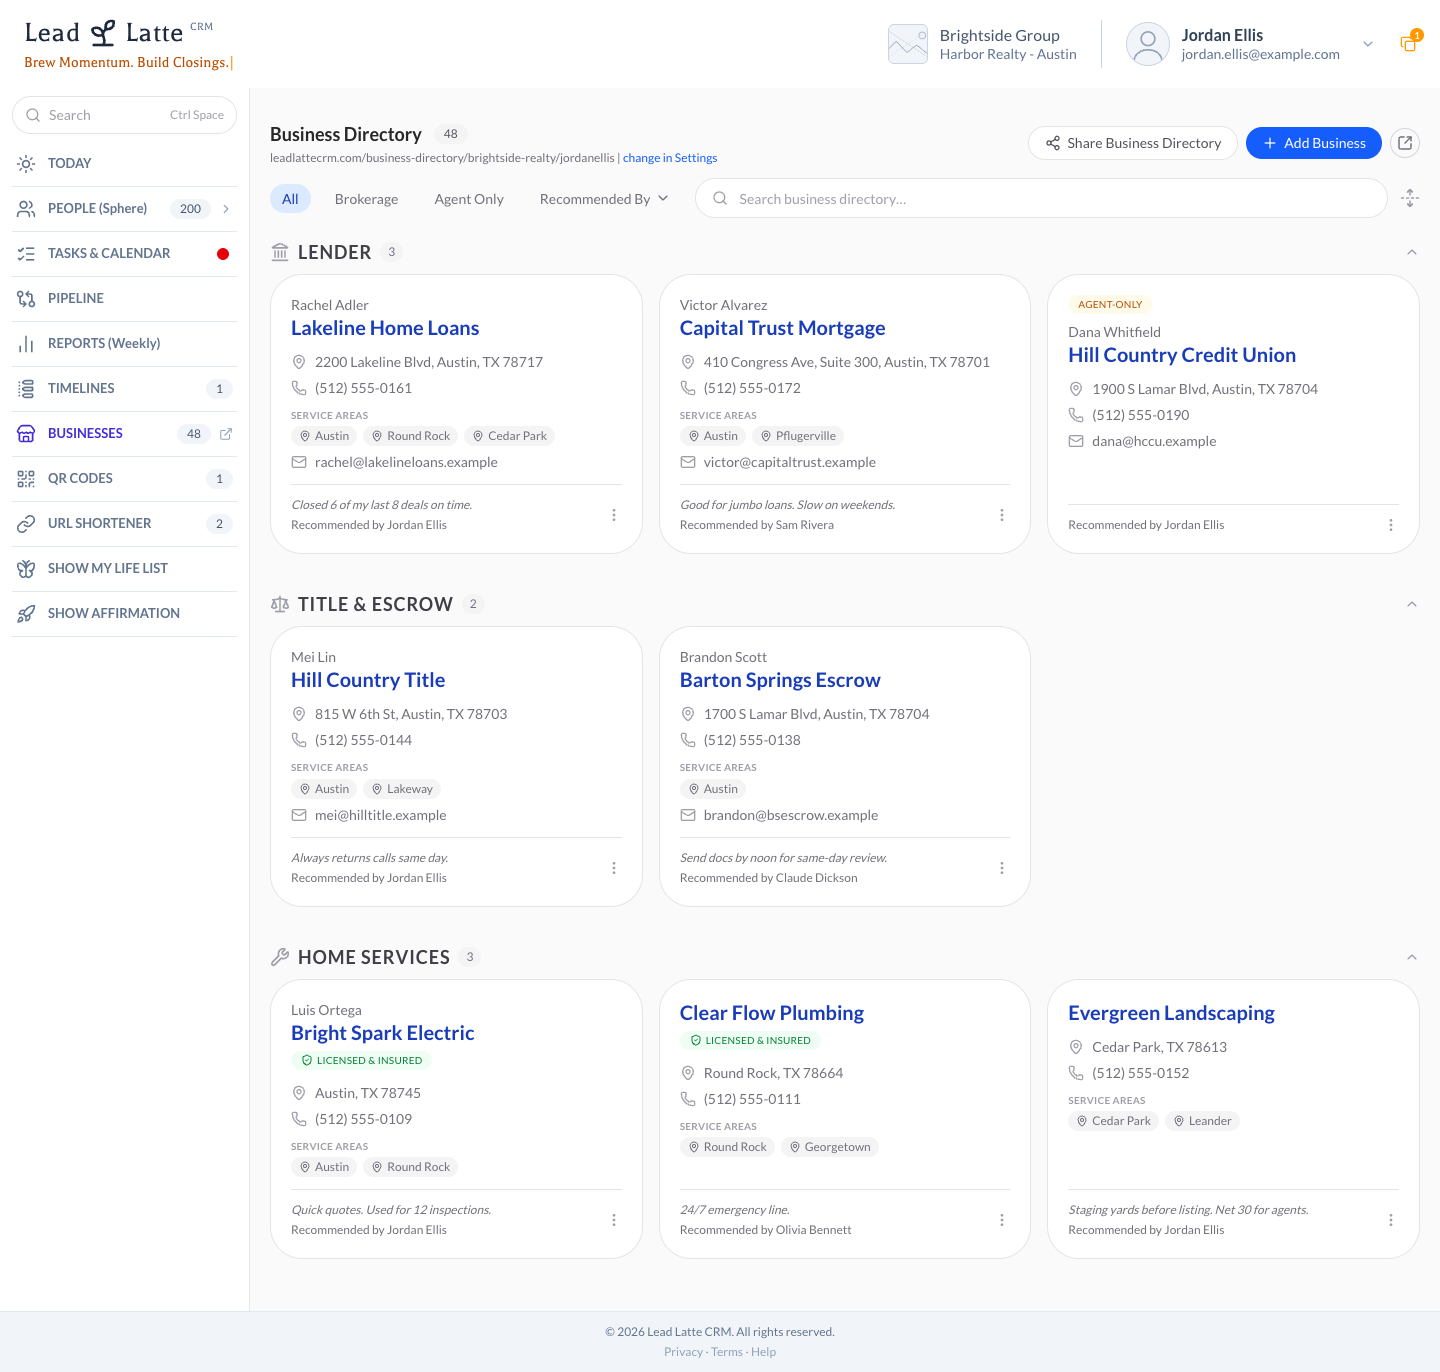Viewport: 1440px width, 1372px height.
Task: Open options menu on Barton Springs Escrow card
Action: coord(1001,868)
